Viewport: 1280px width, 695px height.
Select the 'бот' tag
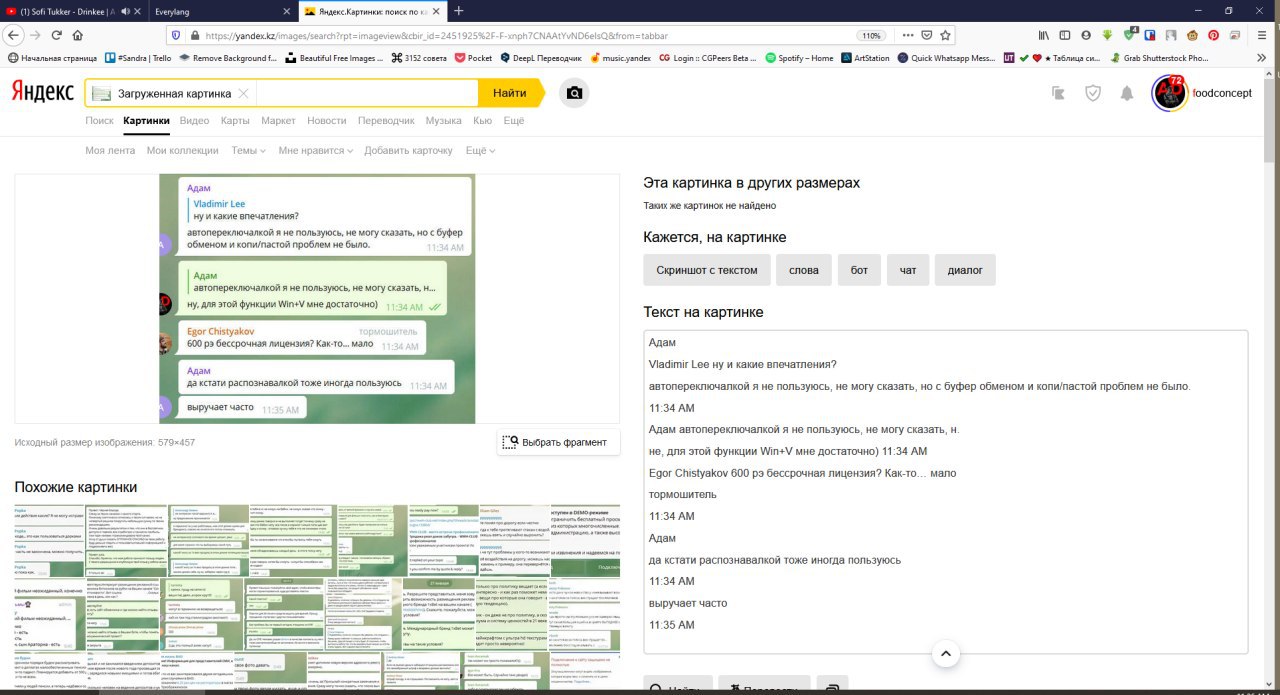coord(859,270)
